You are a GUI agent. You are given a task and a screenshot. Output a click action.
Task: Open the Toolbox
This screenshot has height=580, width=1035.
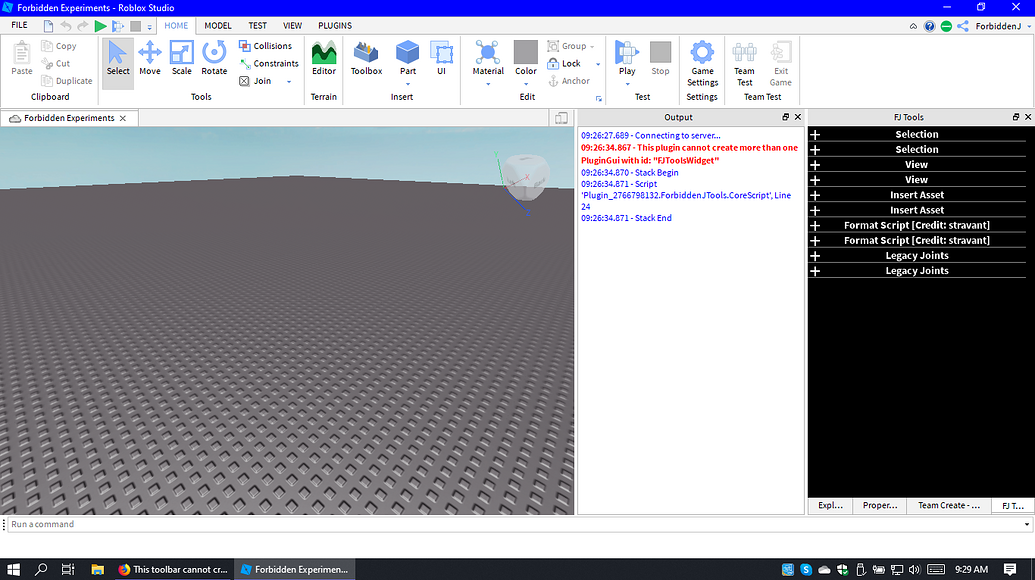coord(365,60)
